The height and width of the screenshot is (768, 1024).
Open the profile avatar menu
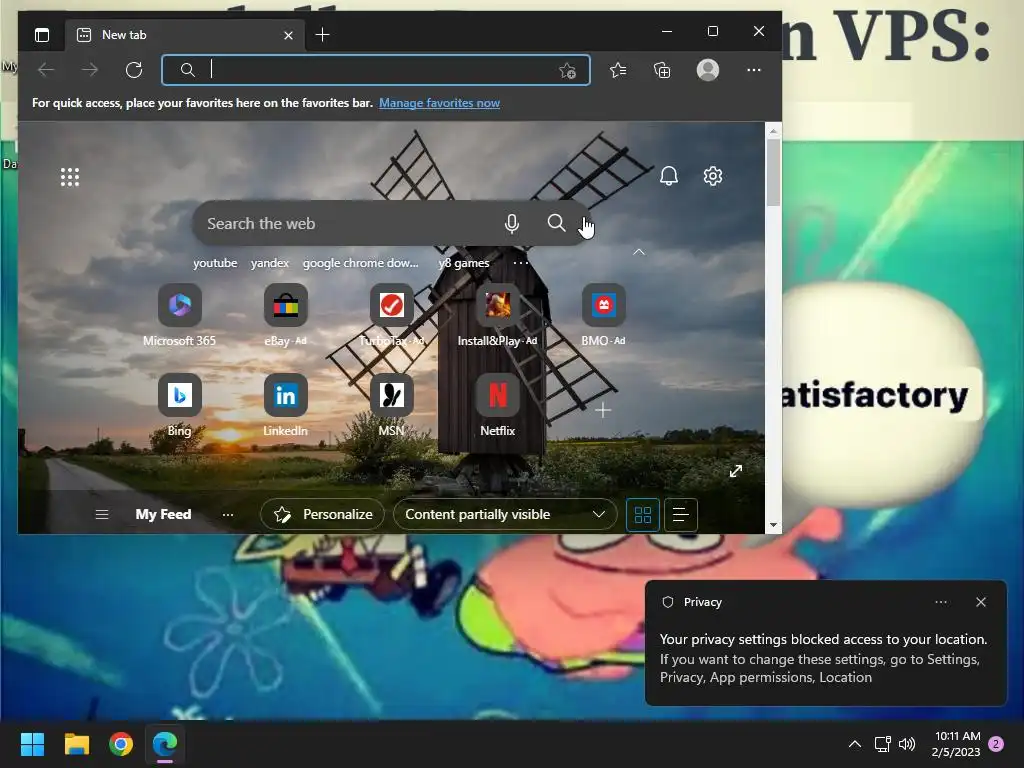pyautogui.click(x=708, y=70)
